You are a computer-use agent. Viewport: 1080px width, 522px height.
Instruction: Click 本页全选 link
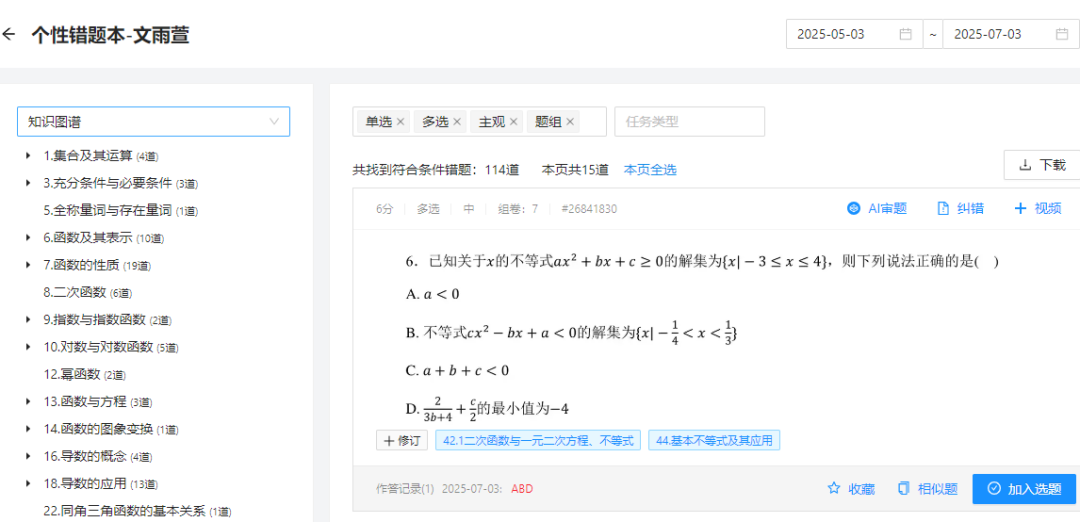650,169
